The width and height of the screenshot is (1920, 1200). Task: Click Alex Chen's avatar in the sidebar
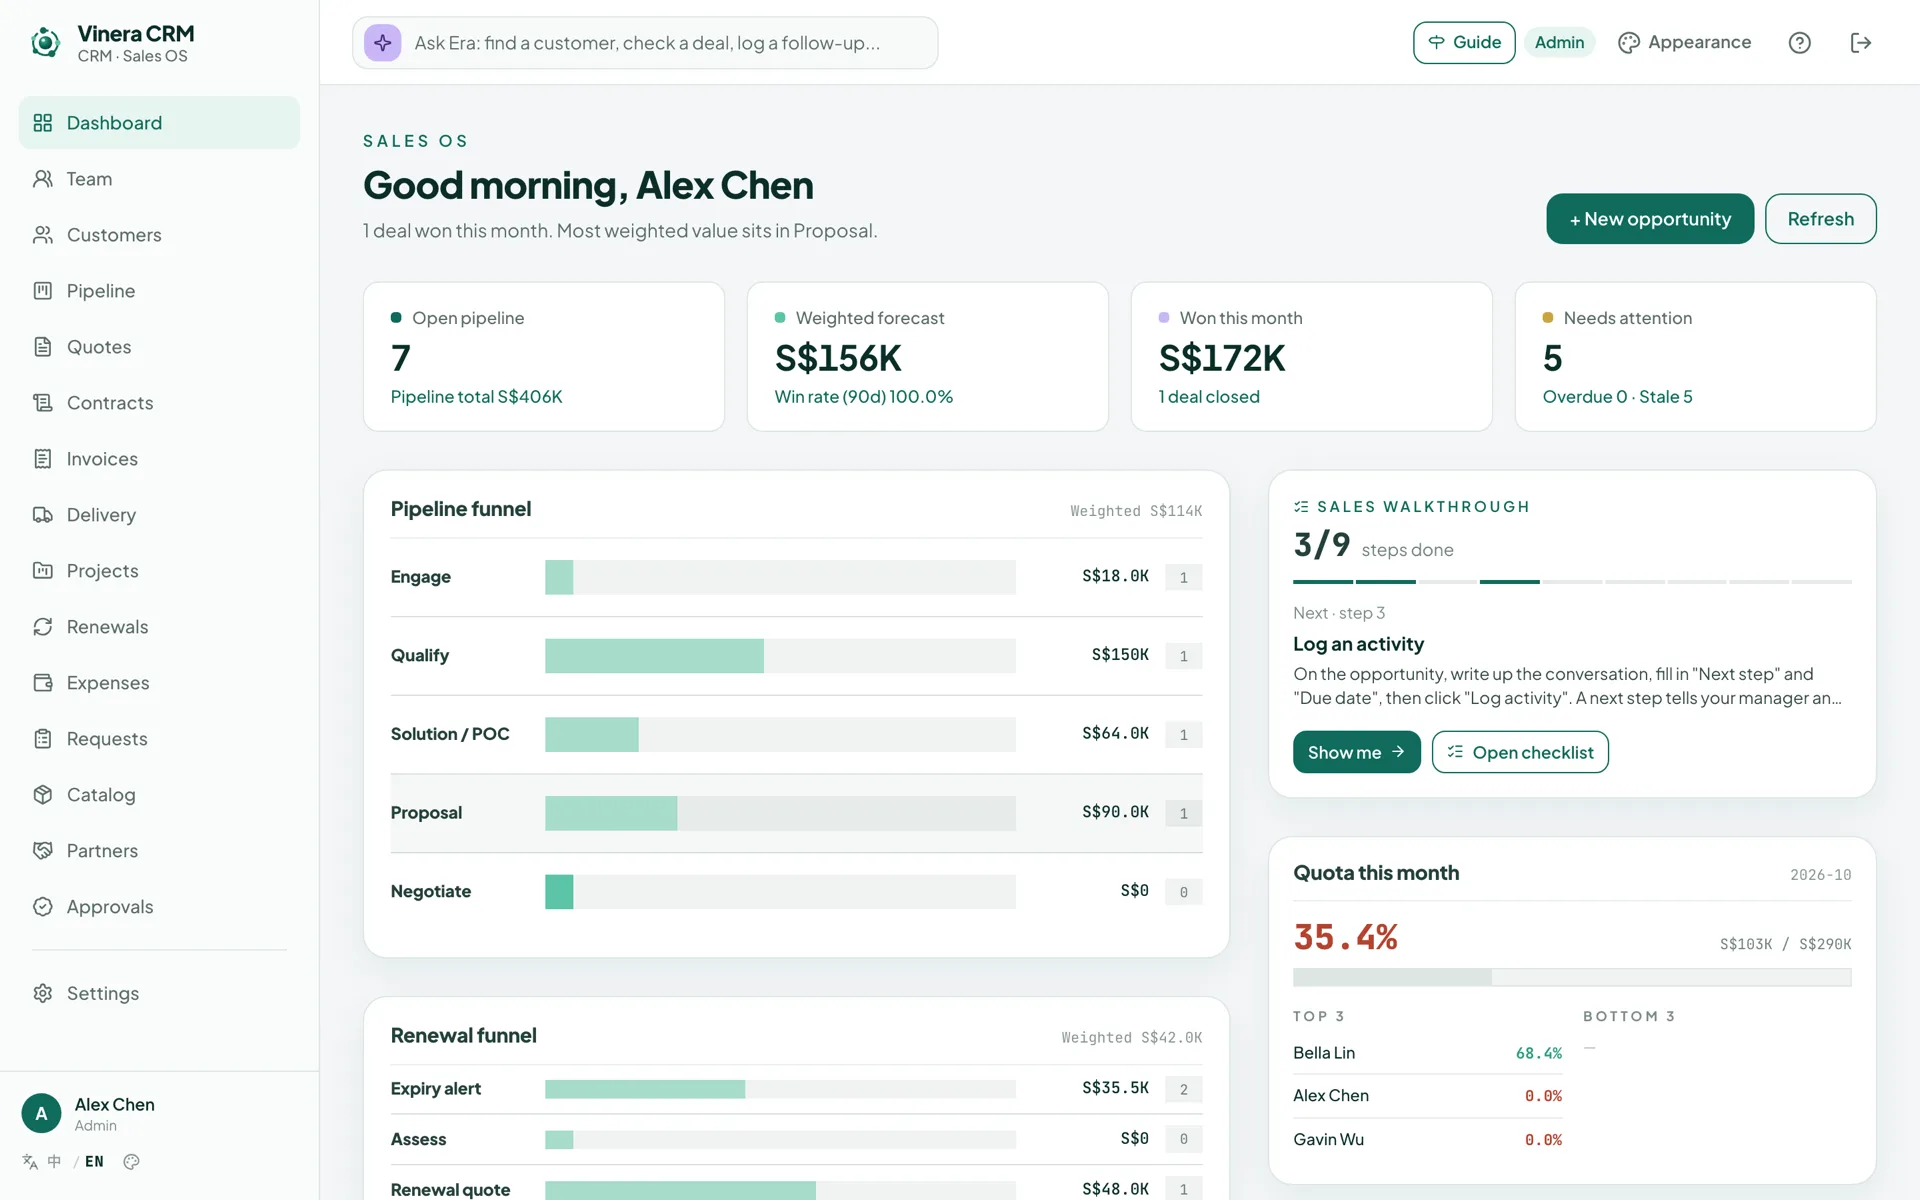tap(41, 1113)
